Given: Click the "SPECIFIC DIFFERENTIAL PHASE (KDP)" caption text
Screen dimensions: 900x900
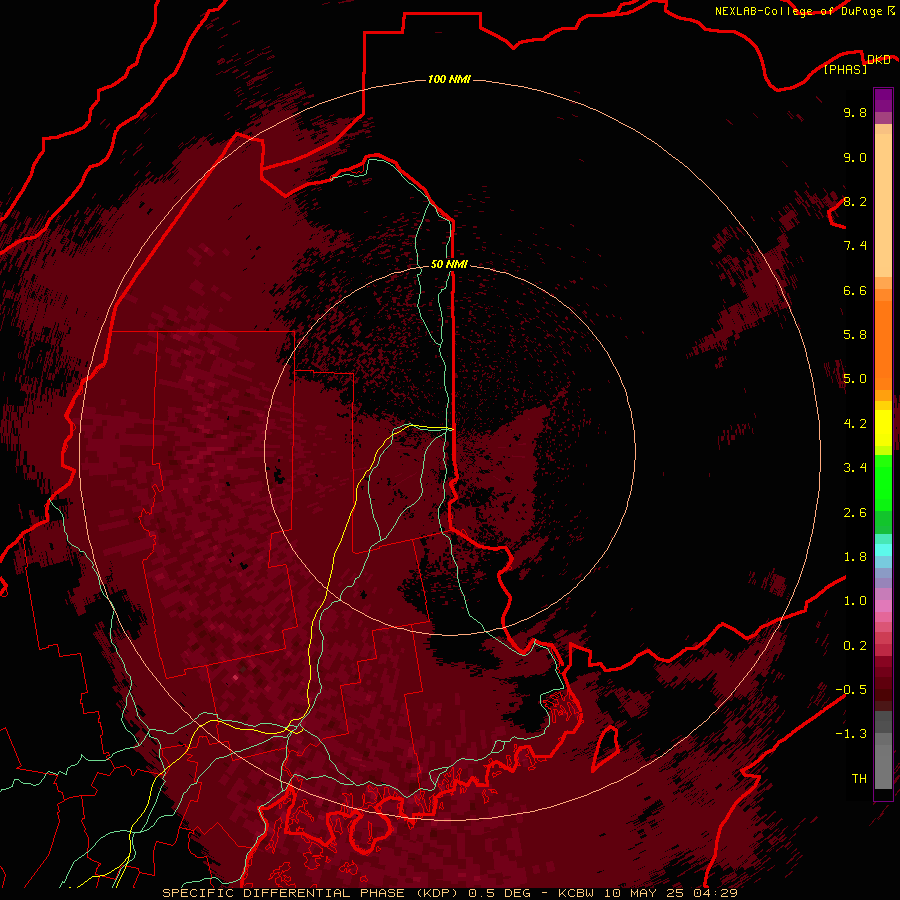Looking at the screenshot, I should pyautogui.click(x=312, y=893).
